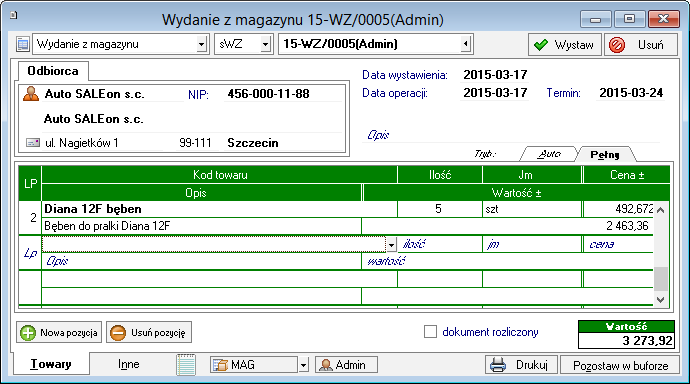Click the Wartość ± column header
The width and height of the screenshot is (690, 384).
click(x=516, y=193)
